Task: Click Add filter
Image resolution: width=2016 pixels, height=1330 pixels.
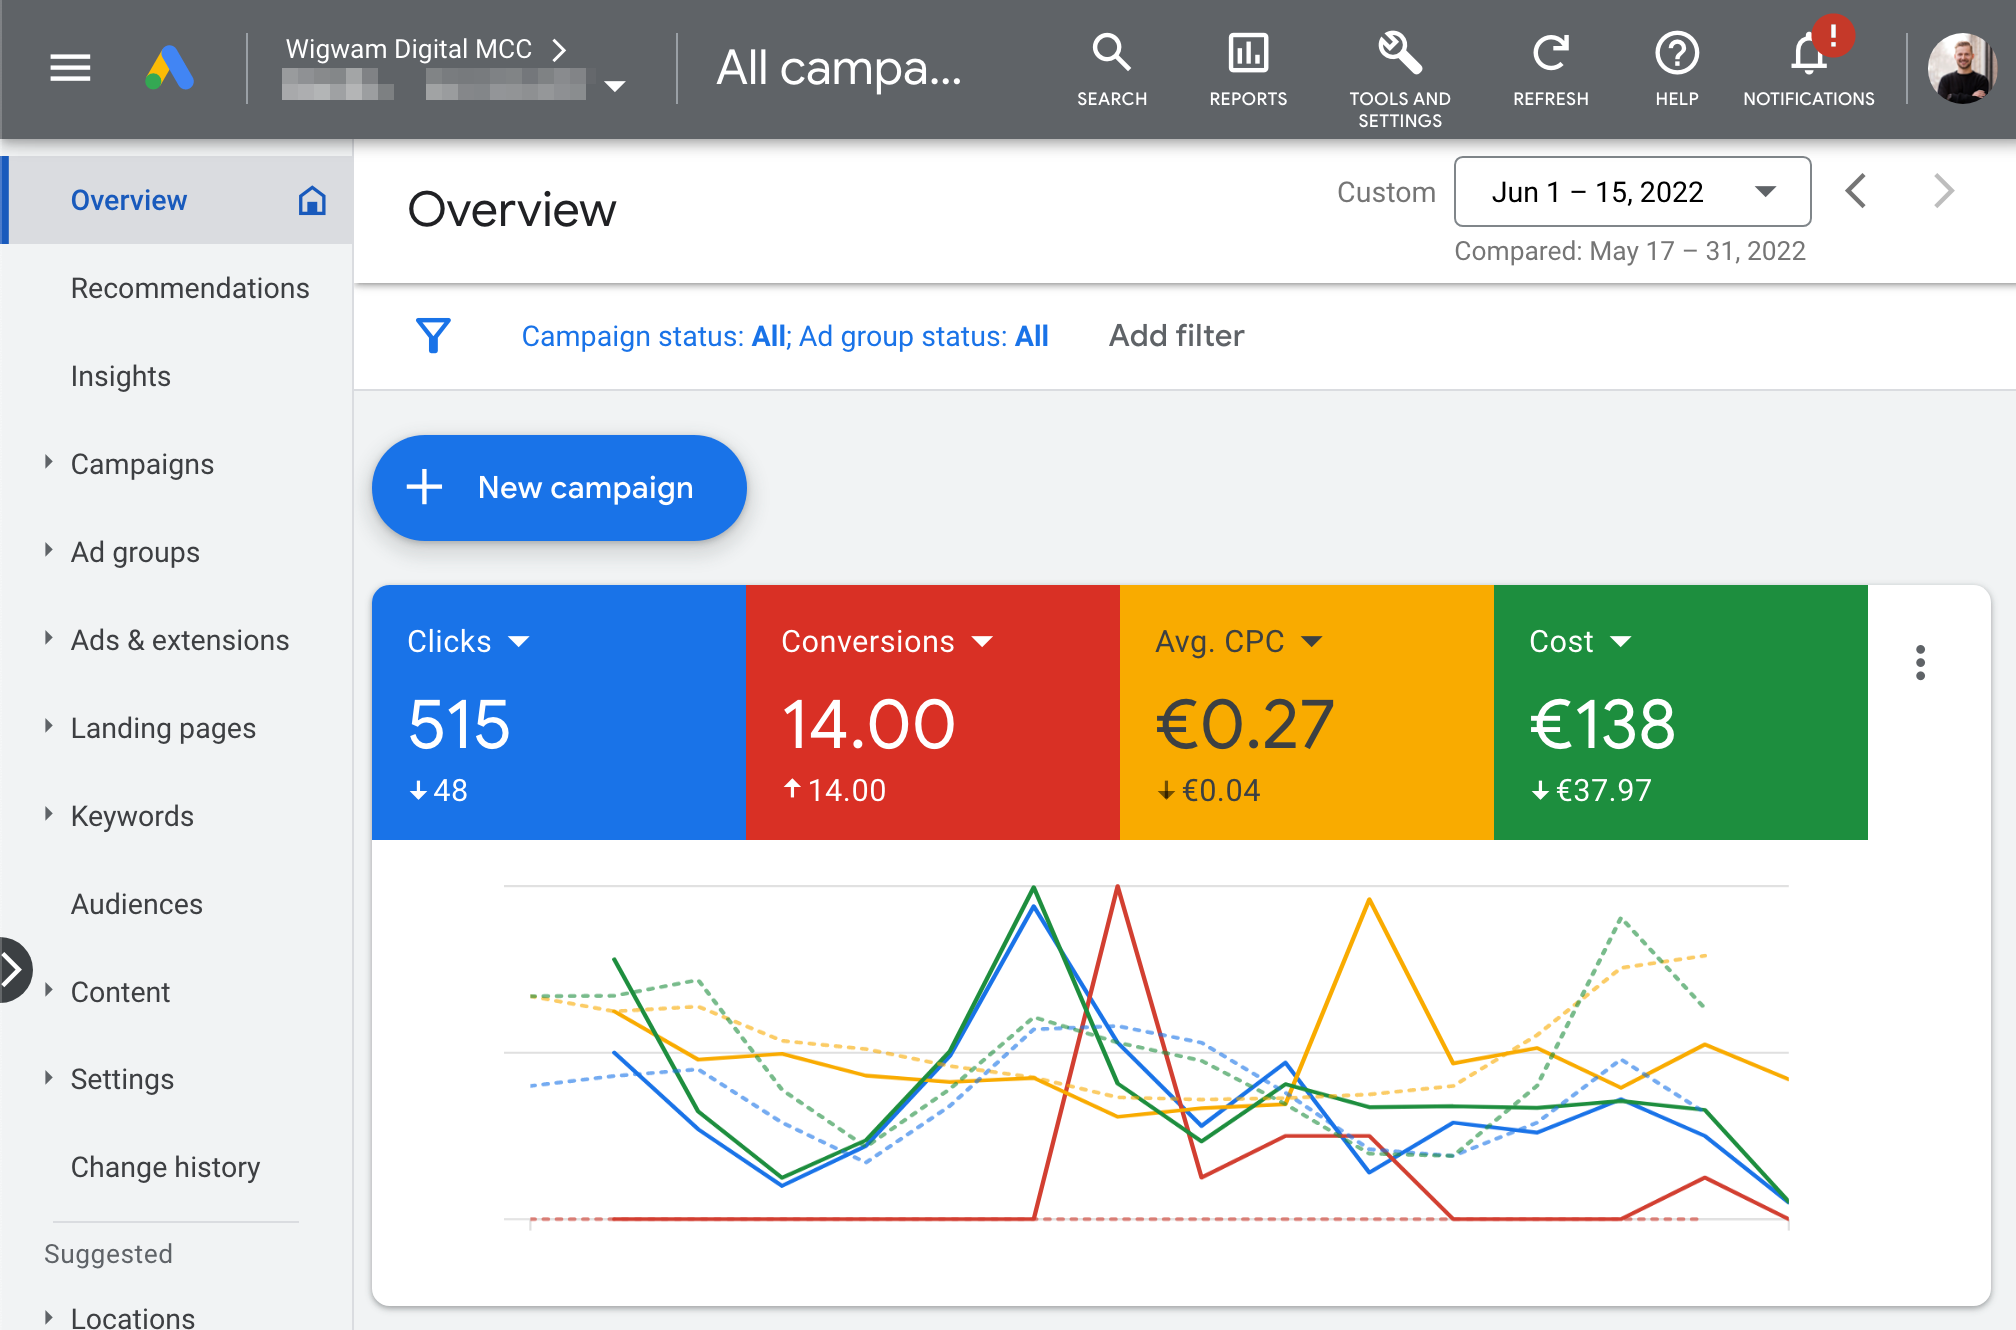Action: tap(1176, 336)
